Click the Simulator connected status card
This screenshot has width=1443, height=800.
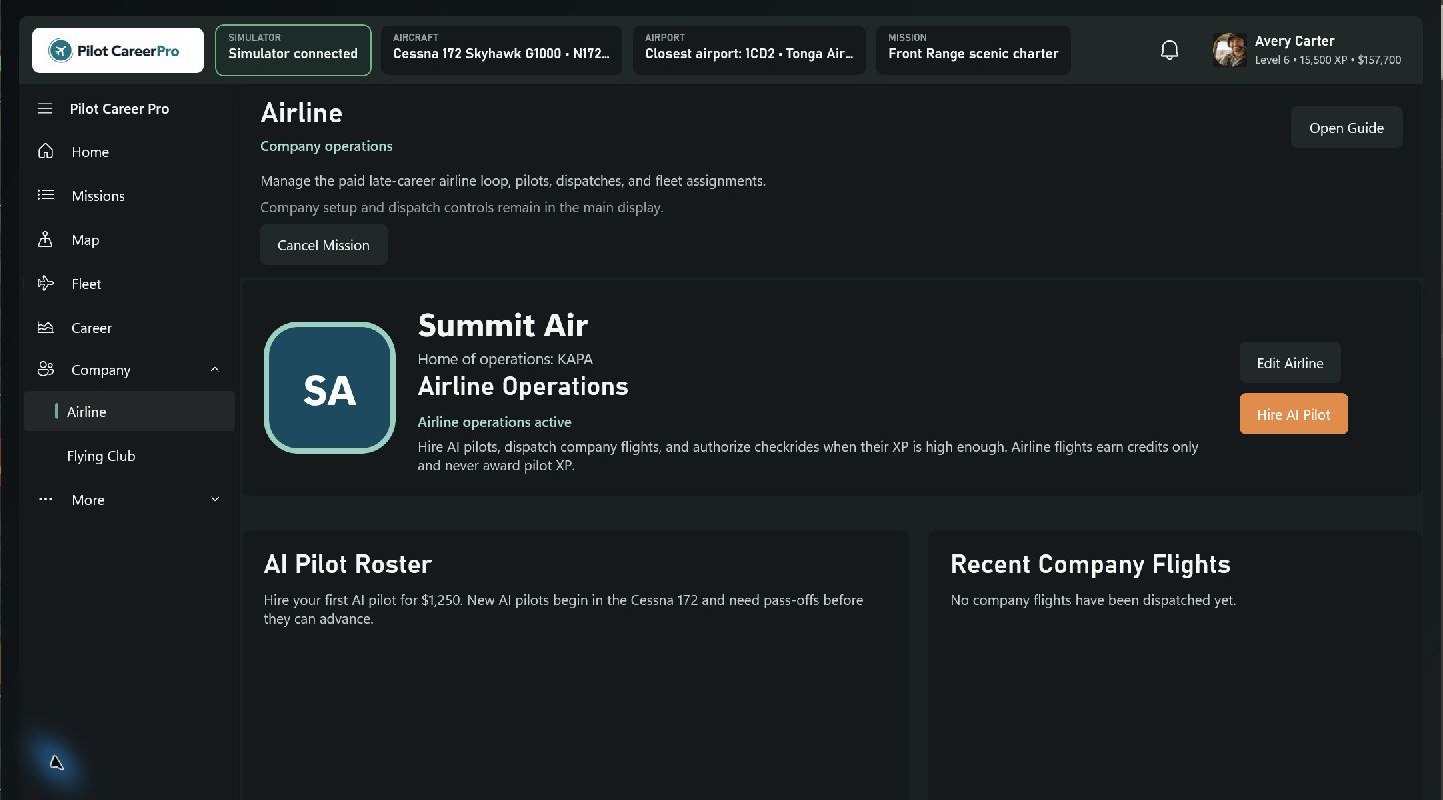click(x=293, y=50)
